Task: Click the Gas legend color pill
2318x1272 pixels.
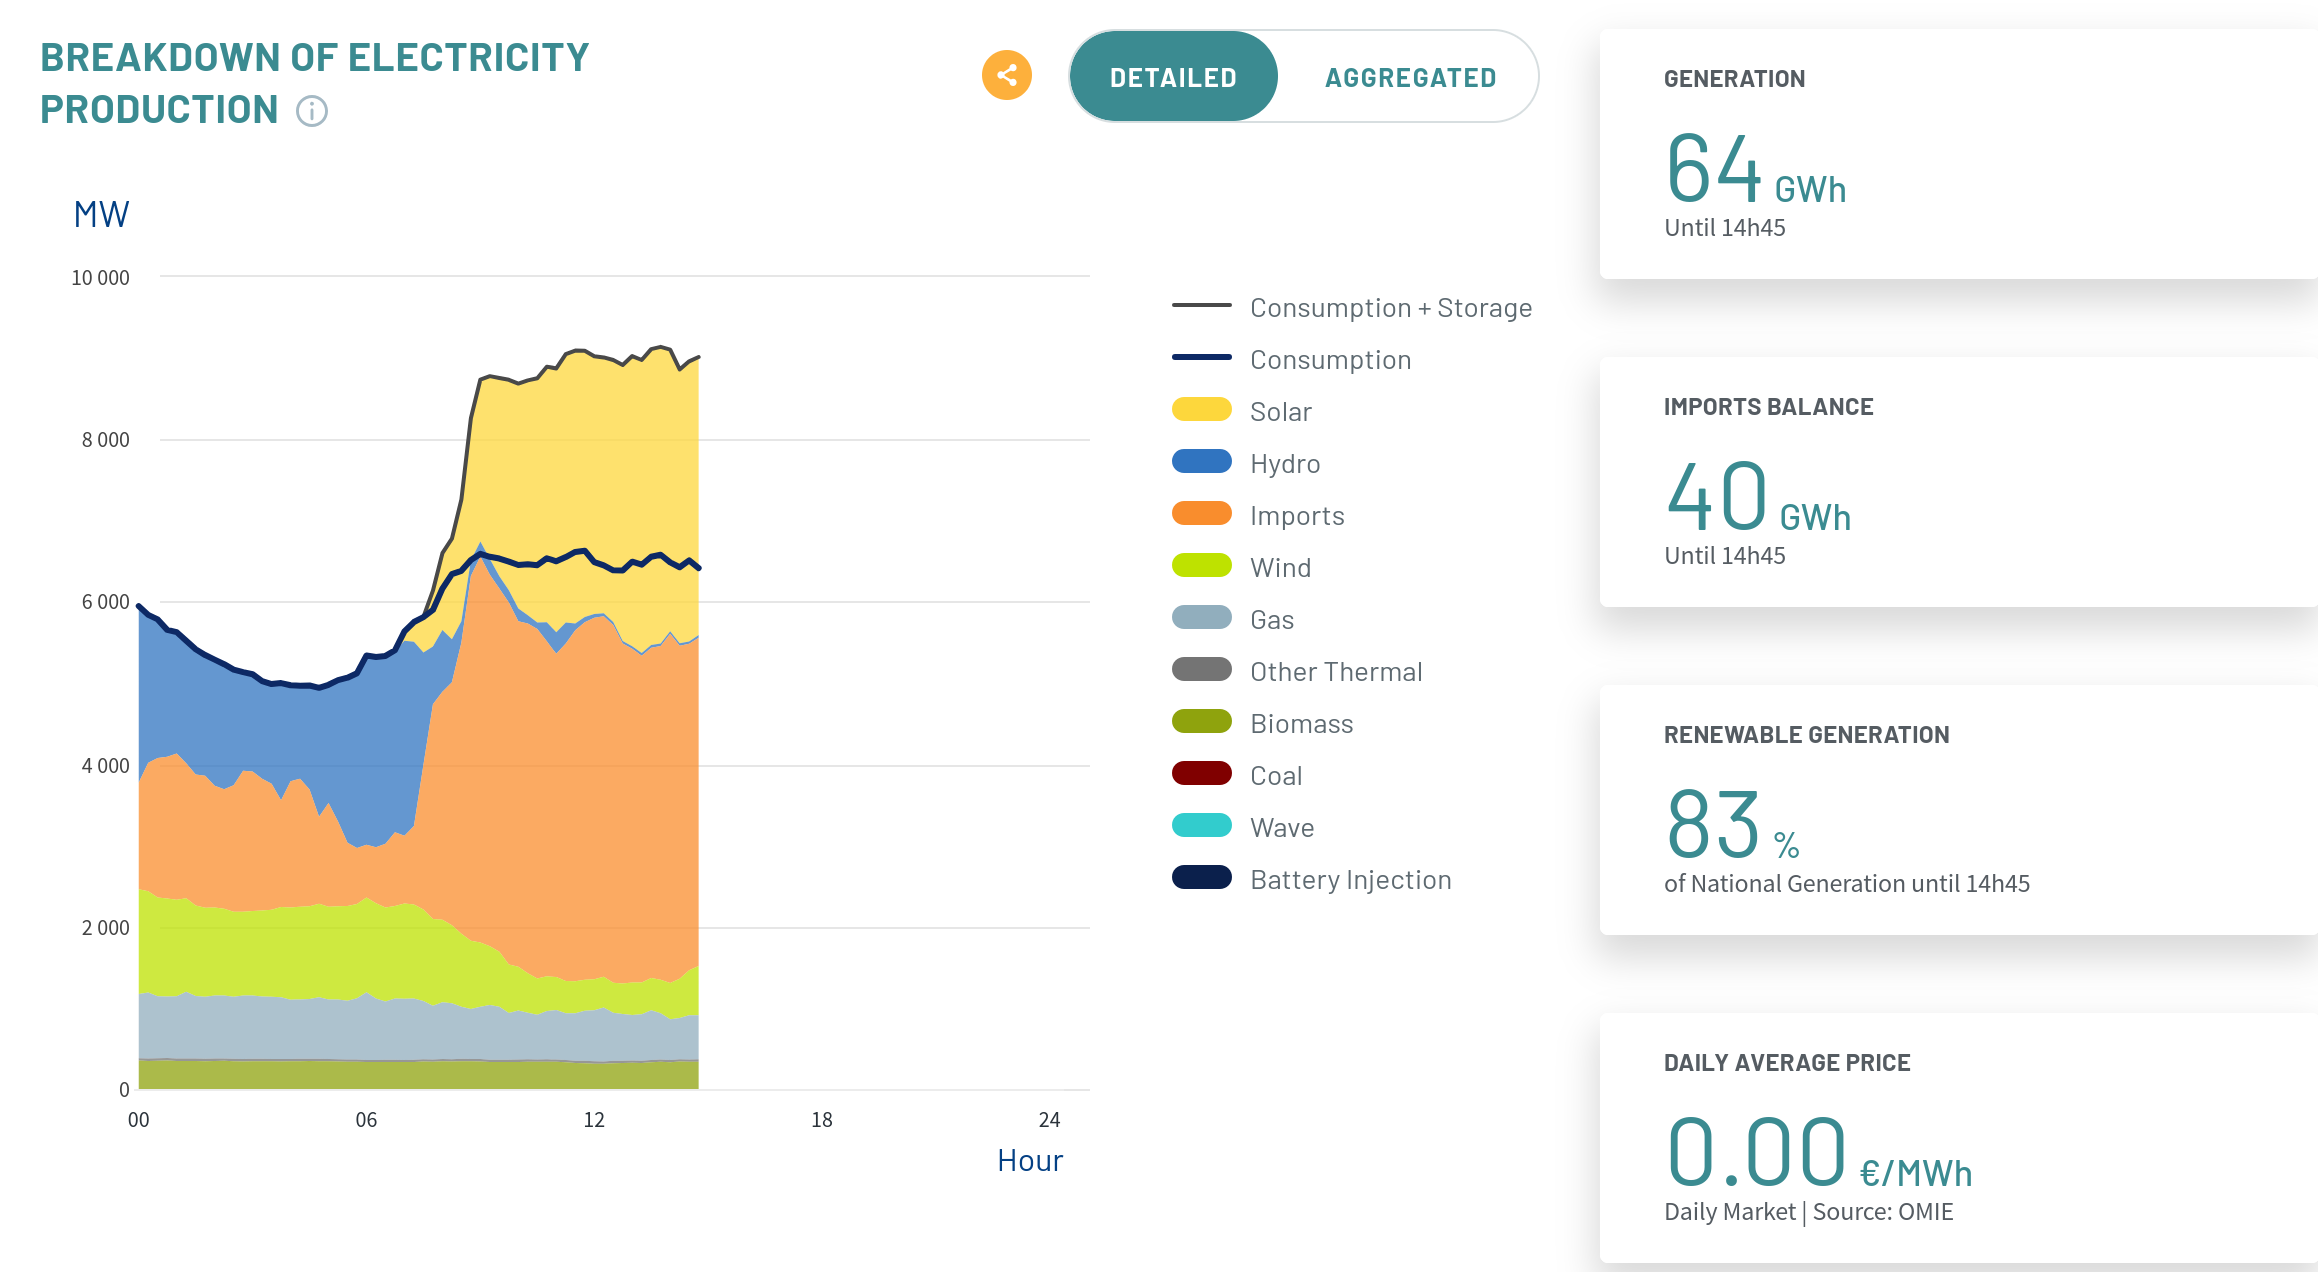Action: click(1201, 618)
